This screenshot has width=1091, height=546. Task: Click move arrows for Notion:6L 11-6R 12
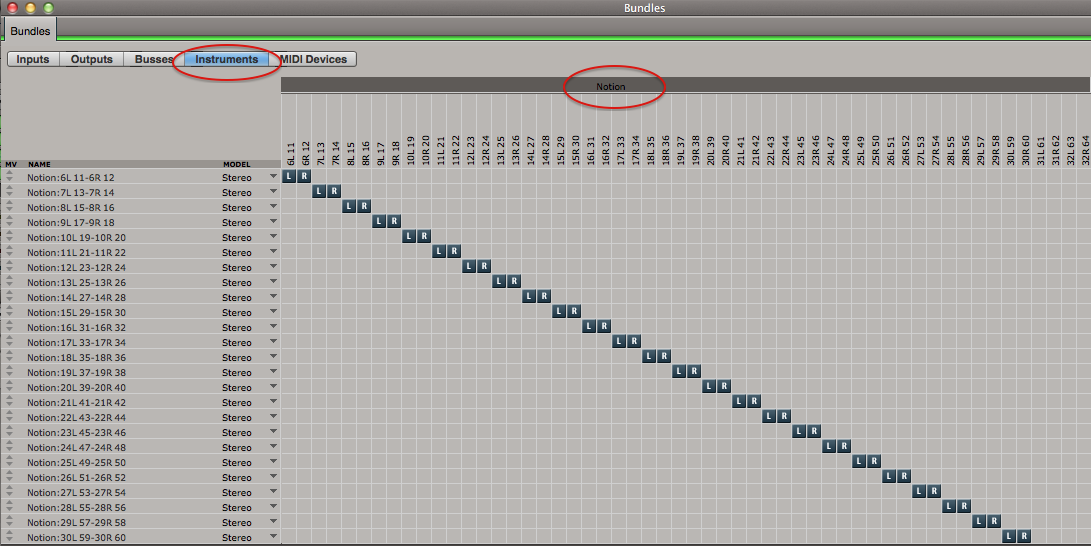(x=10, y=177)
